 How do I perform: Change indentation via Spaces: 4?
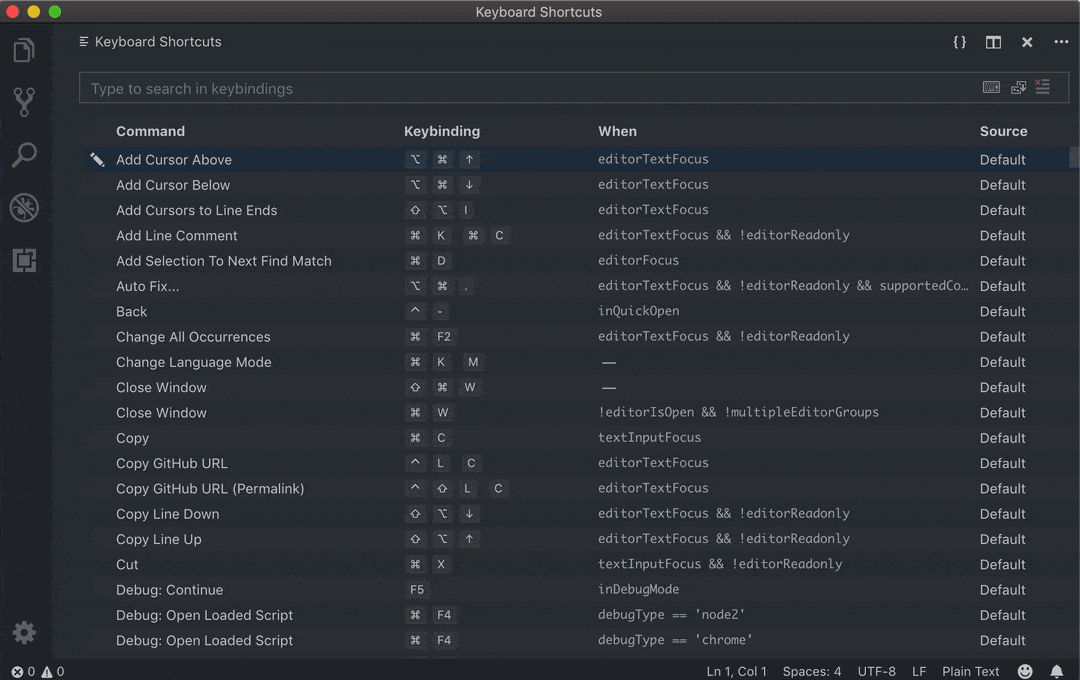[811, 671]
